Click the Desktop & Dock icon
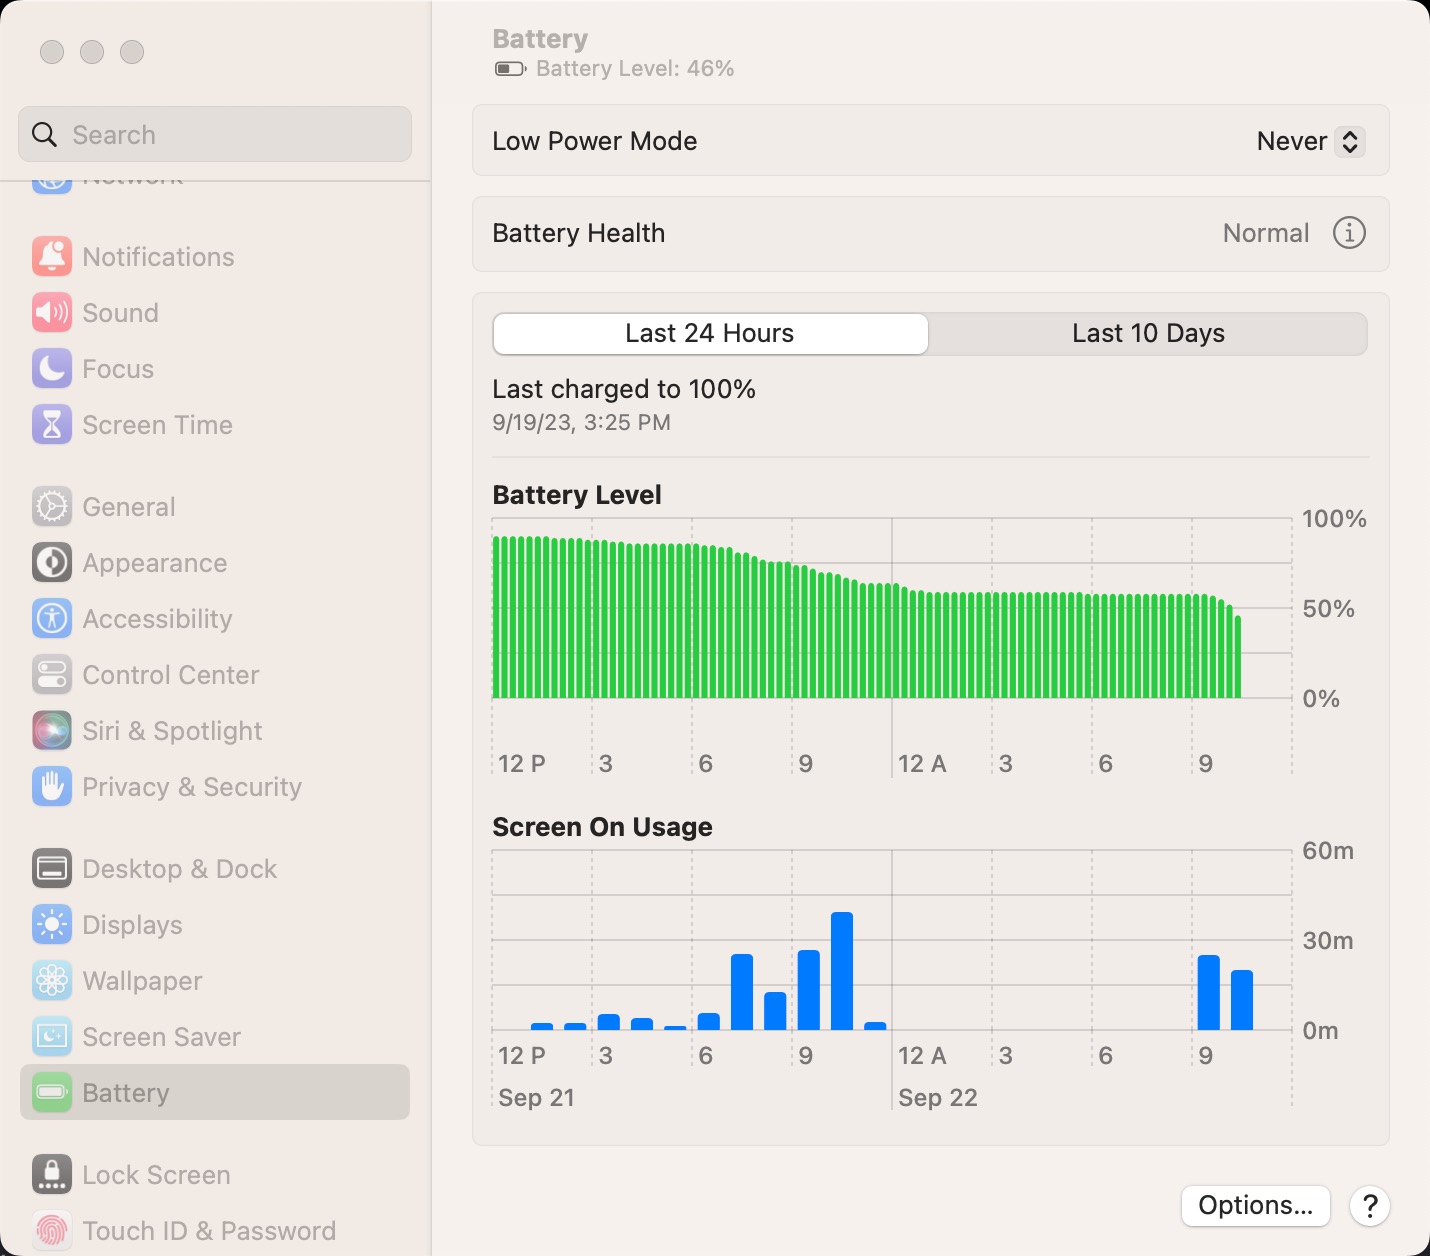Image resolution: width=1430 pixels, height=1256 pixels. click(x=52, y=869)
